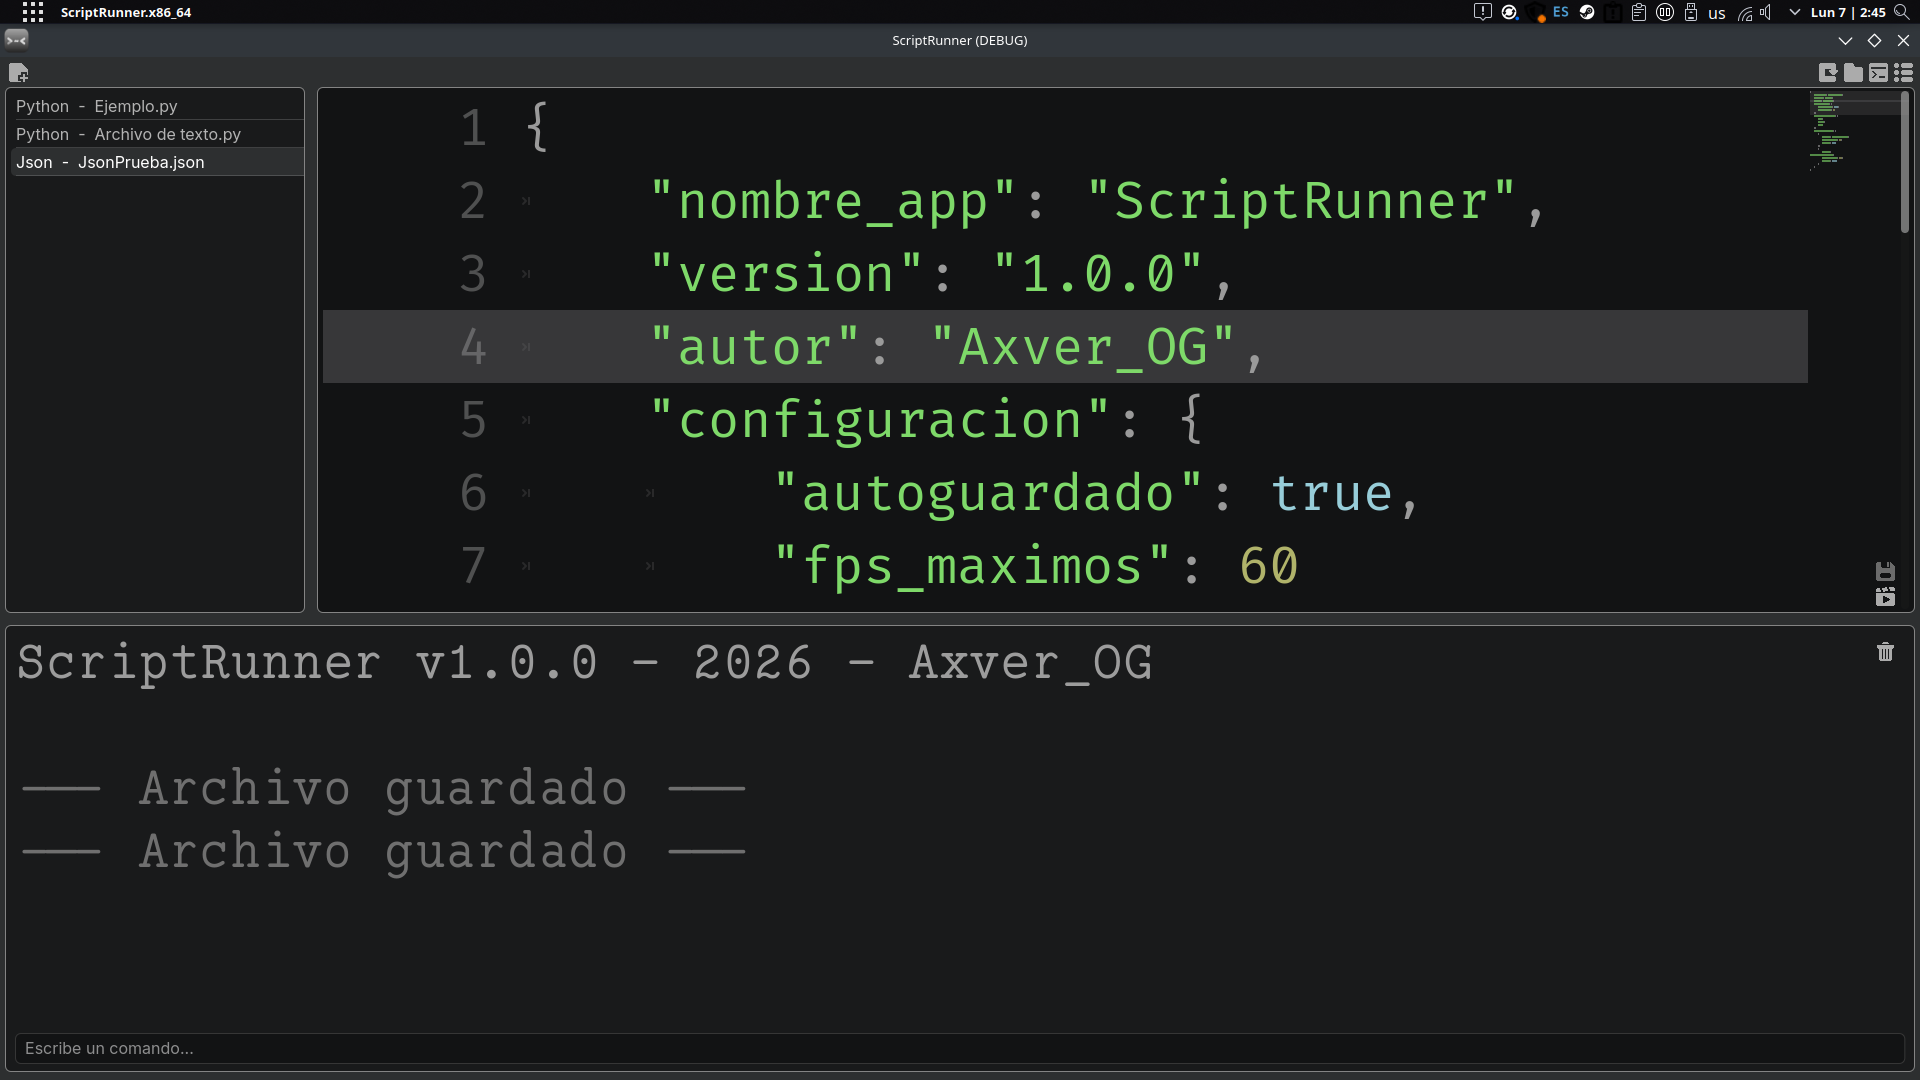The height and width of the screenshot is (1080, 1920).
Task: Toggle the terminal console panel icon
Action: click(1878, 73)
